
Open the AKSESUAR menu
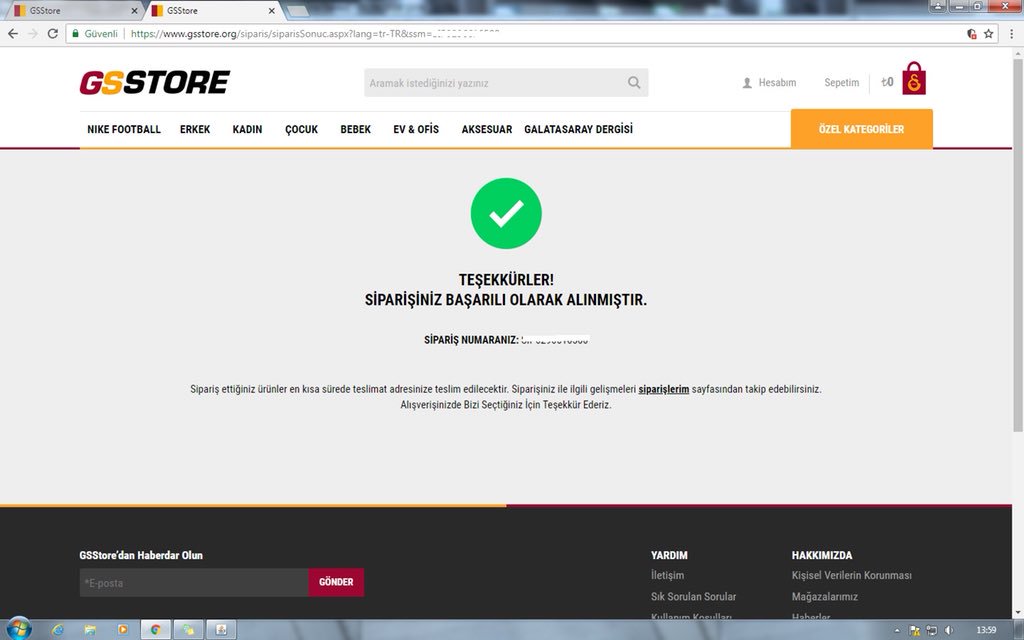[x=487, y=129]
